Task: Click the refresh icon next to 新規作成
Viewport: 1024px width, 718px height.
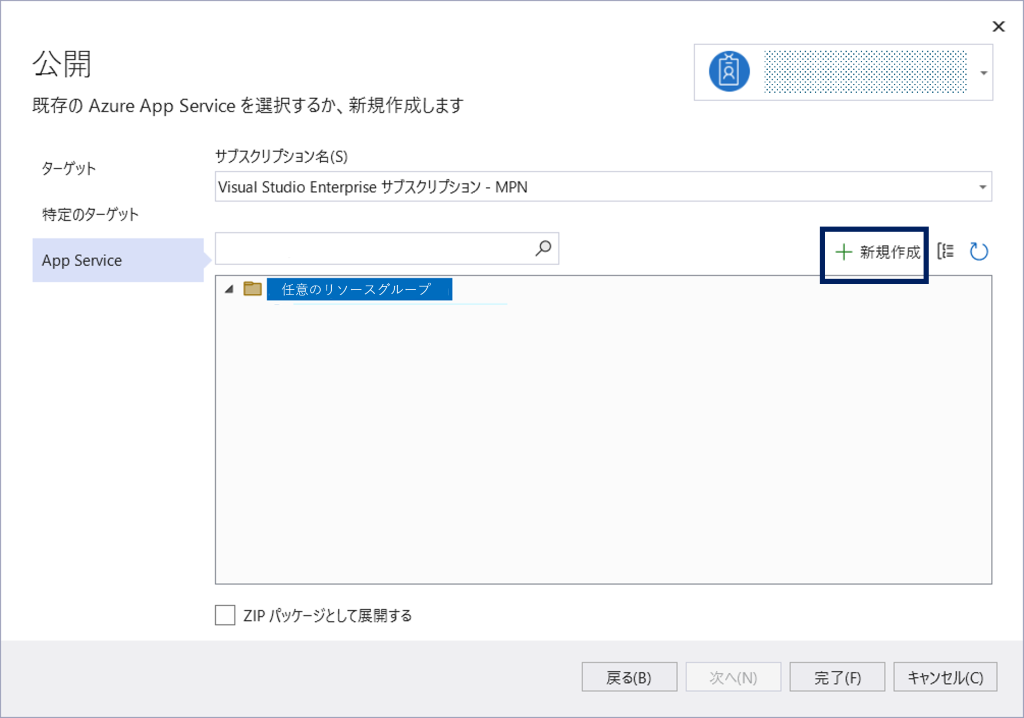Action: point(978,252)
